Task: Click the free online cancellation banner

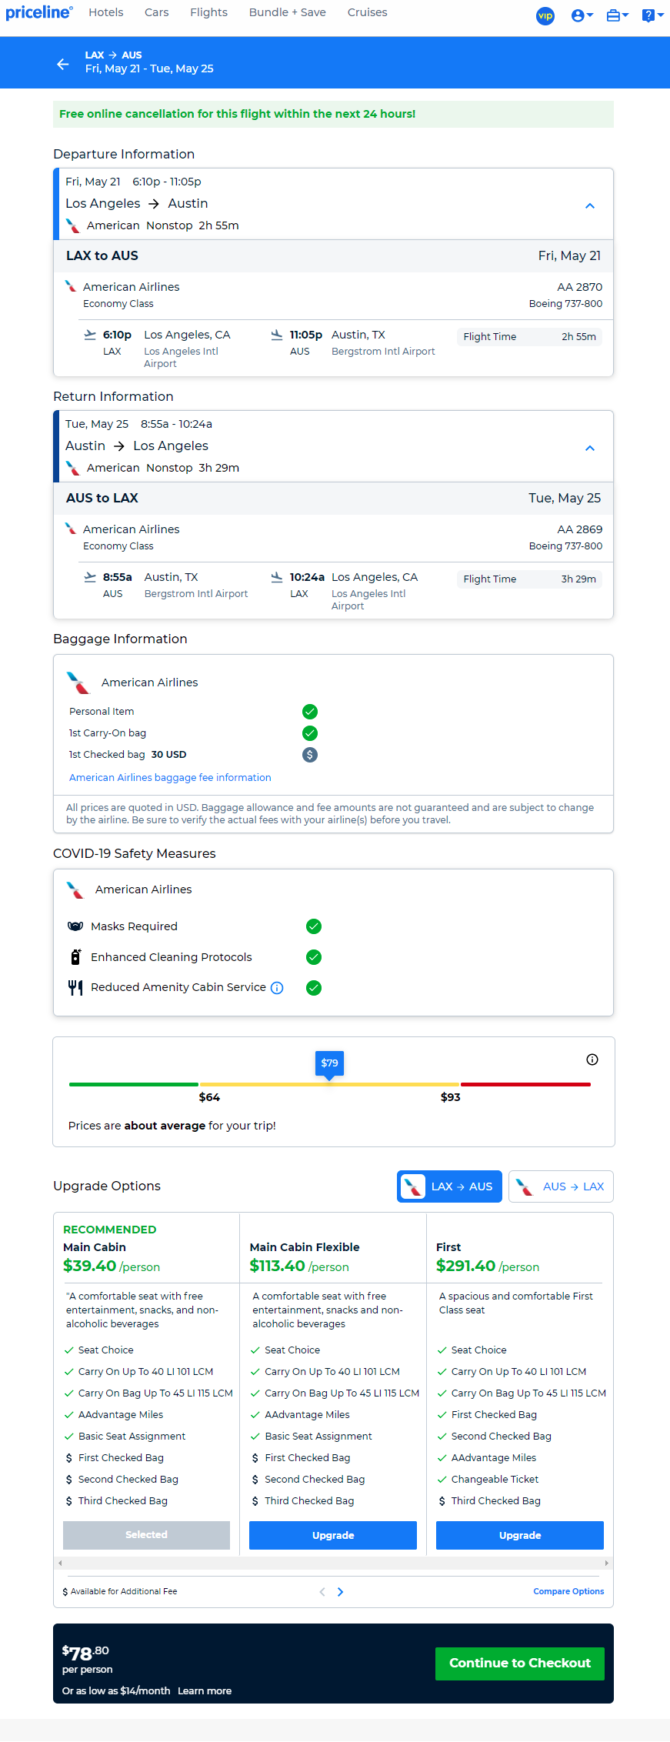Action: tap(333, 114)
